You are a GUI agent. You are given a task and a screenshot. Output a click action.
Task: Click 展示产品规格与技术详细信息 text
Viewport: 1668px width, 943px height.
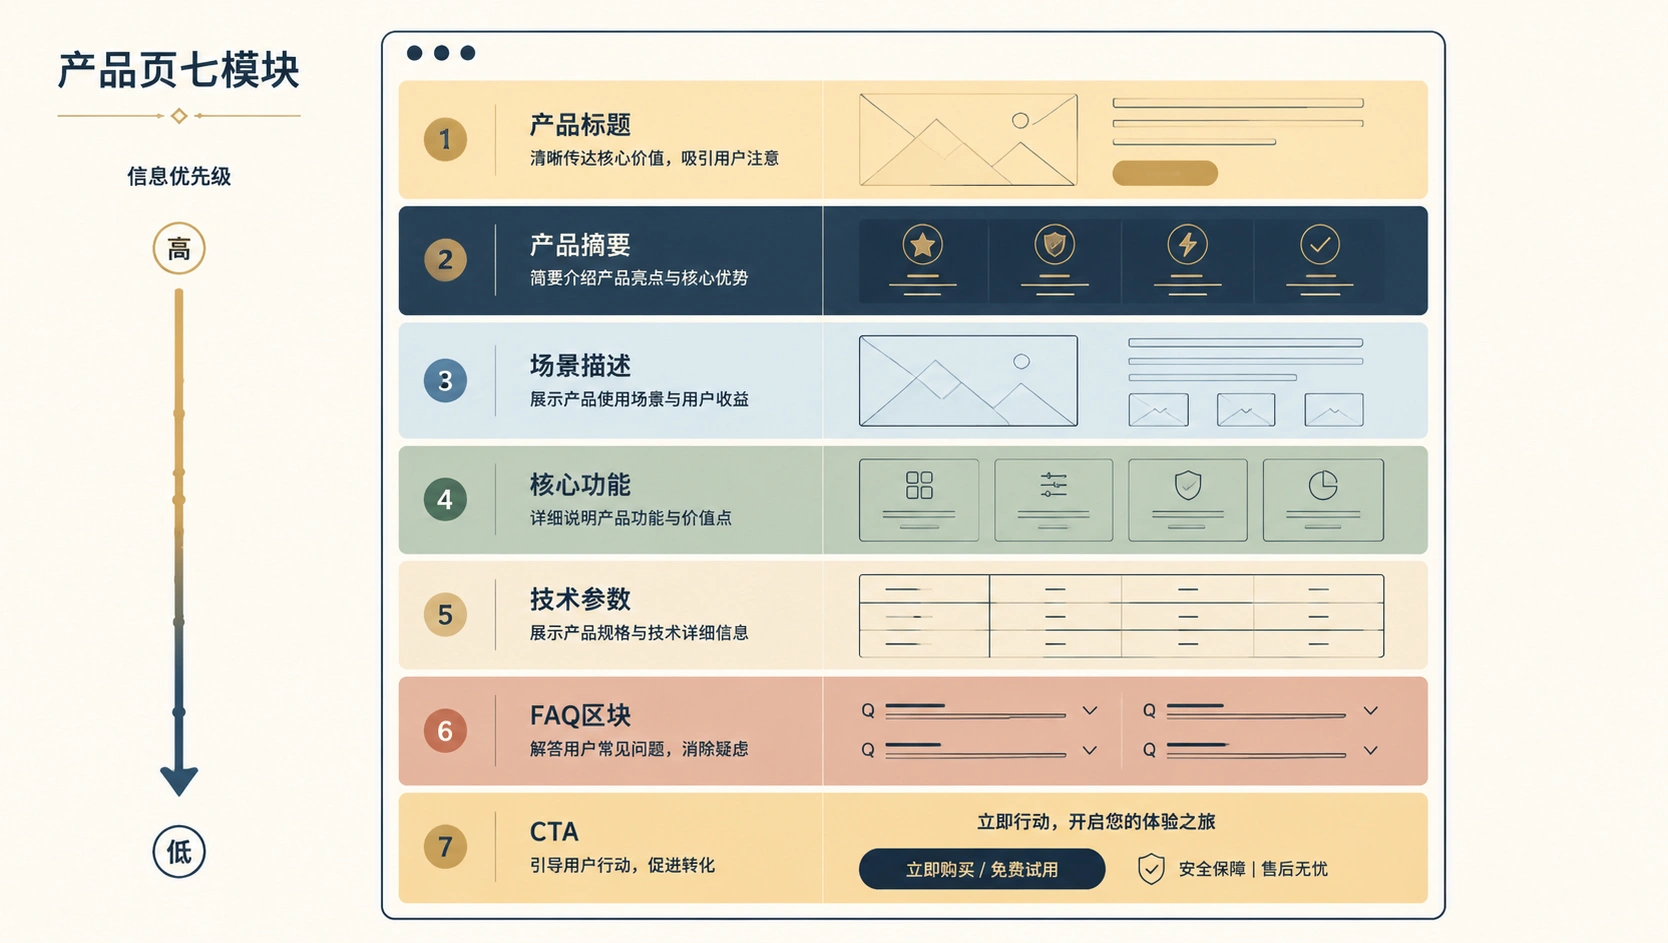(x=639, y=633)
